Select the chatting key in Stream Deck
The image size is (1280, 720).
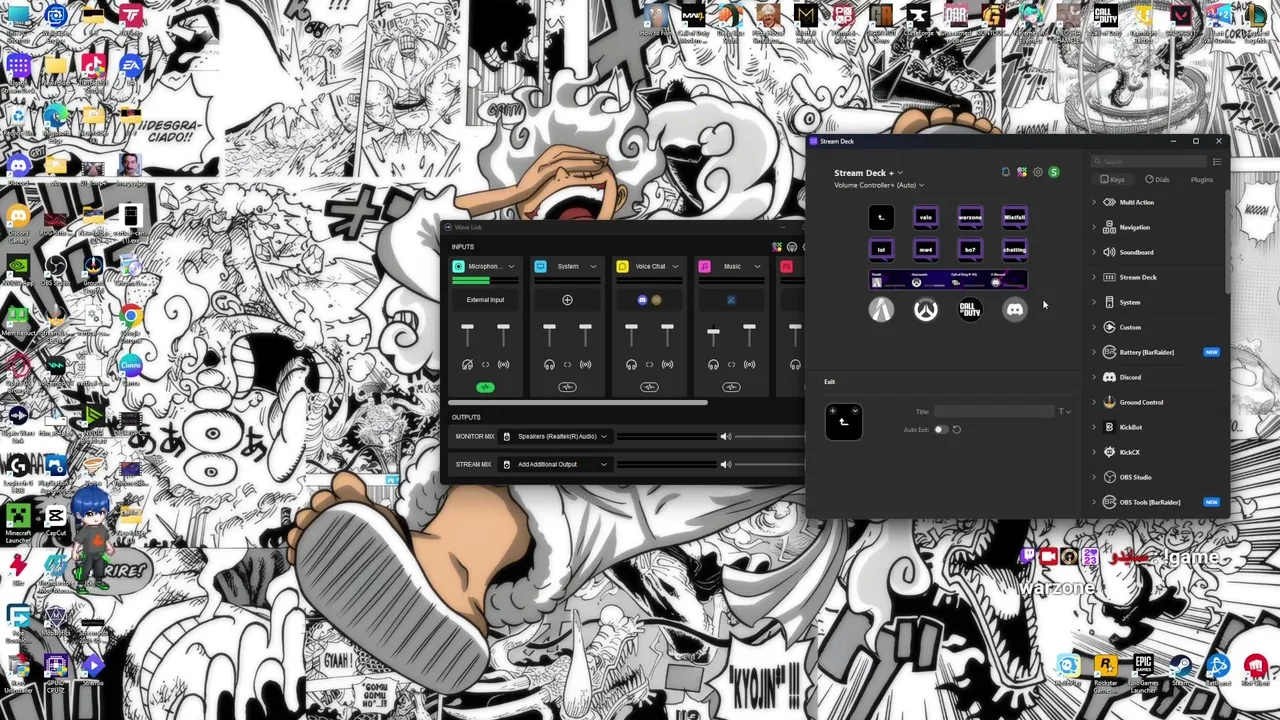point(1015,249)
